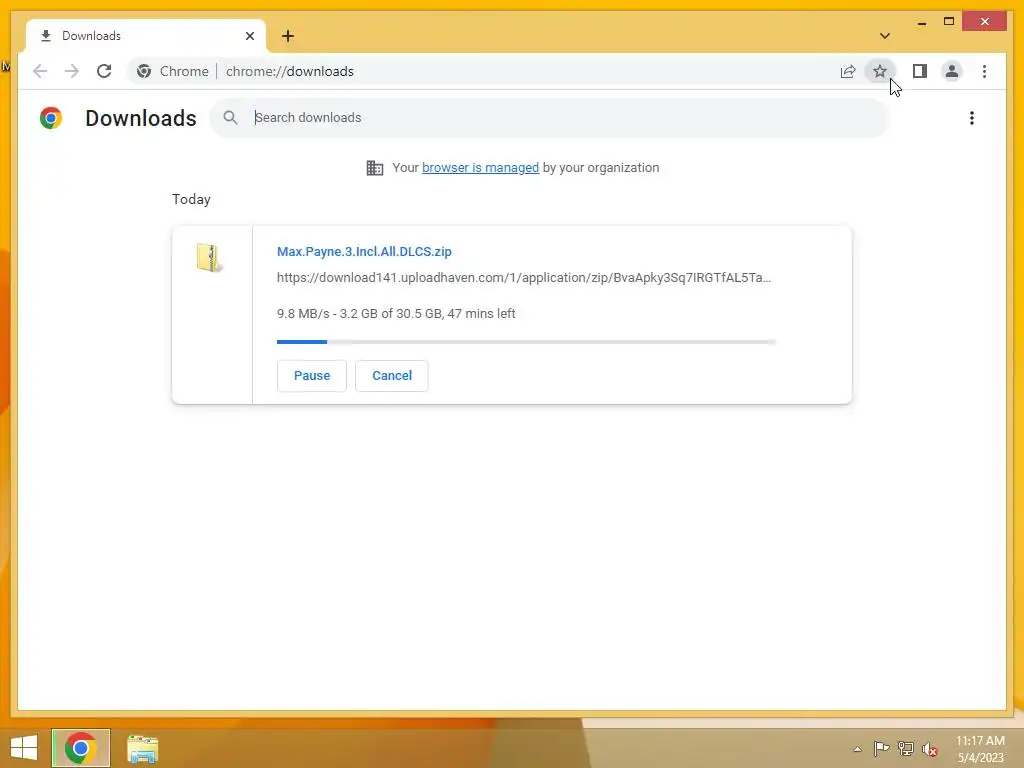
Task: Show hidden system tray icons
Action: click(x=857, y=749)
